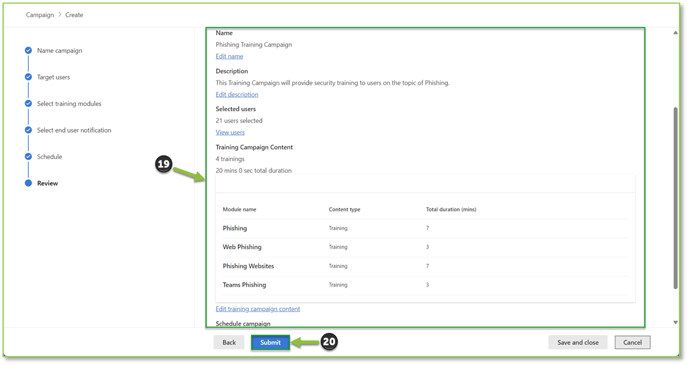This screenshot has height=365, width=688.
Task: Click the '4 trainings' text
Action: point(230,159)
